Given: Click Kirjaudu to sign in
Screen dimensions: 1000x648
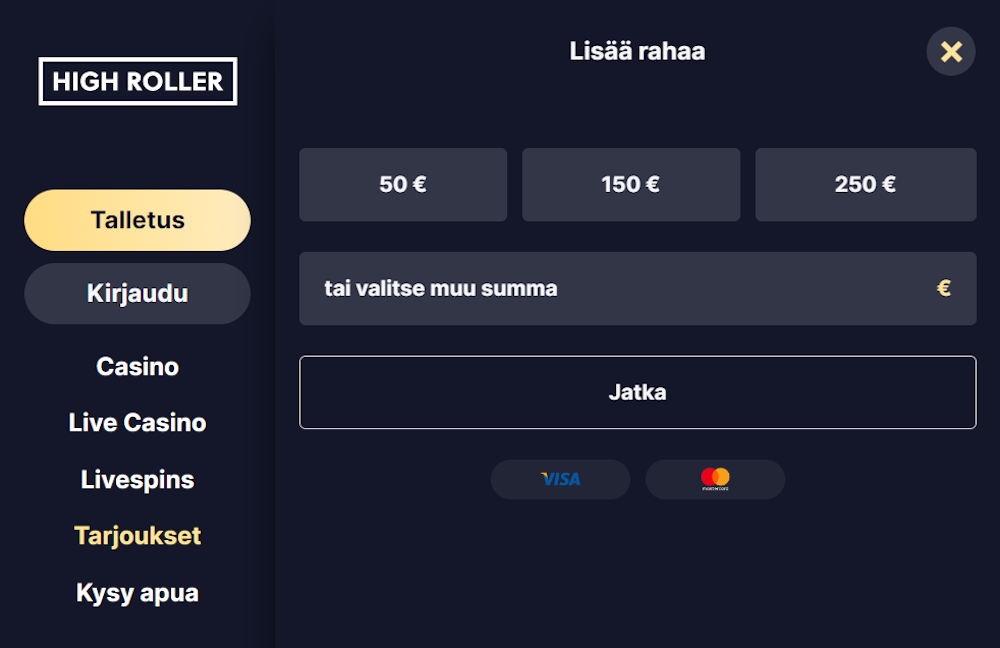Looking at the screenshot, I should (x=137, y=293).
